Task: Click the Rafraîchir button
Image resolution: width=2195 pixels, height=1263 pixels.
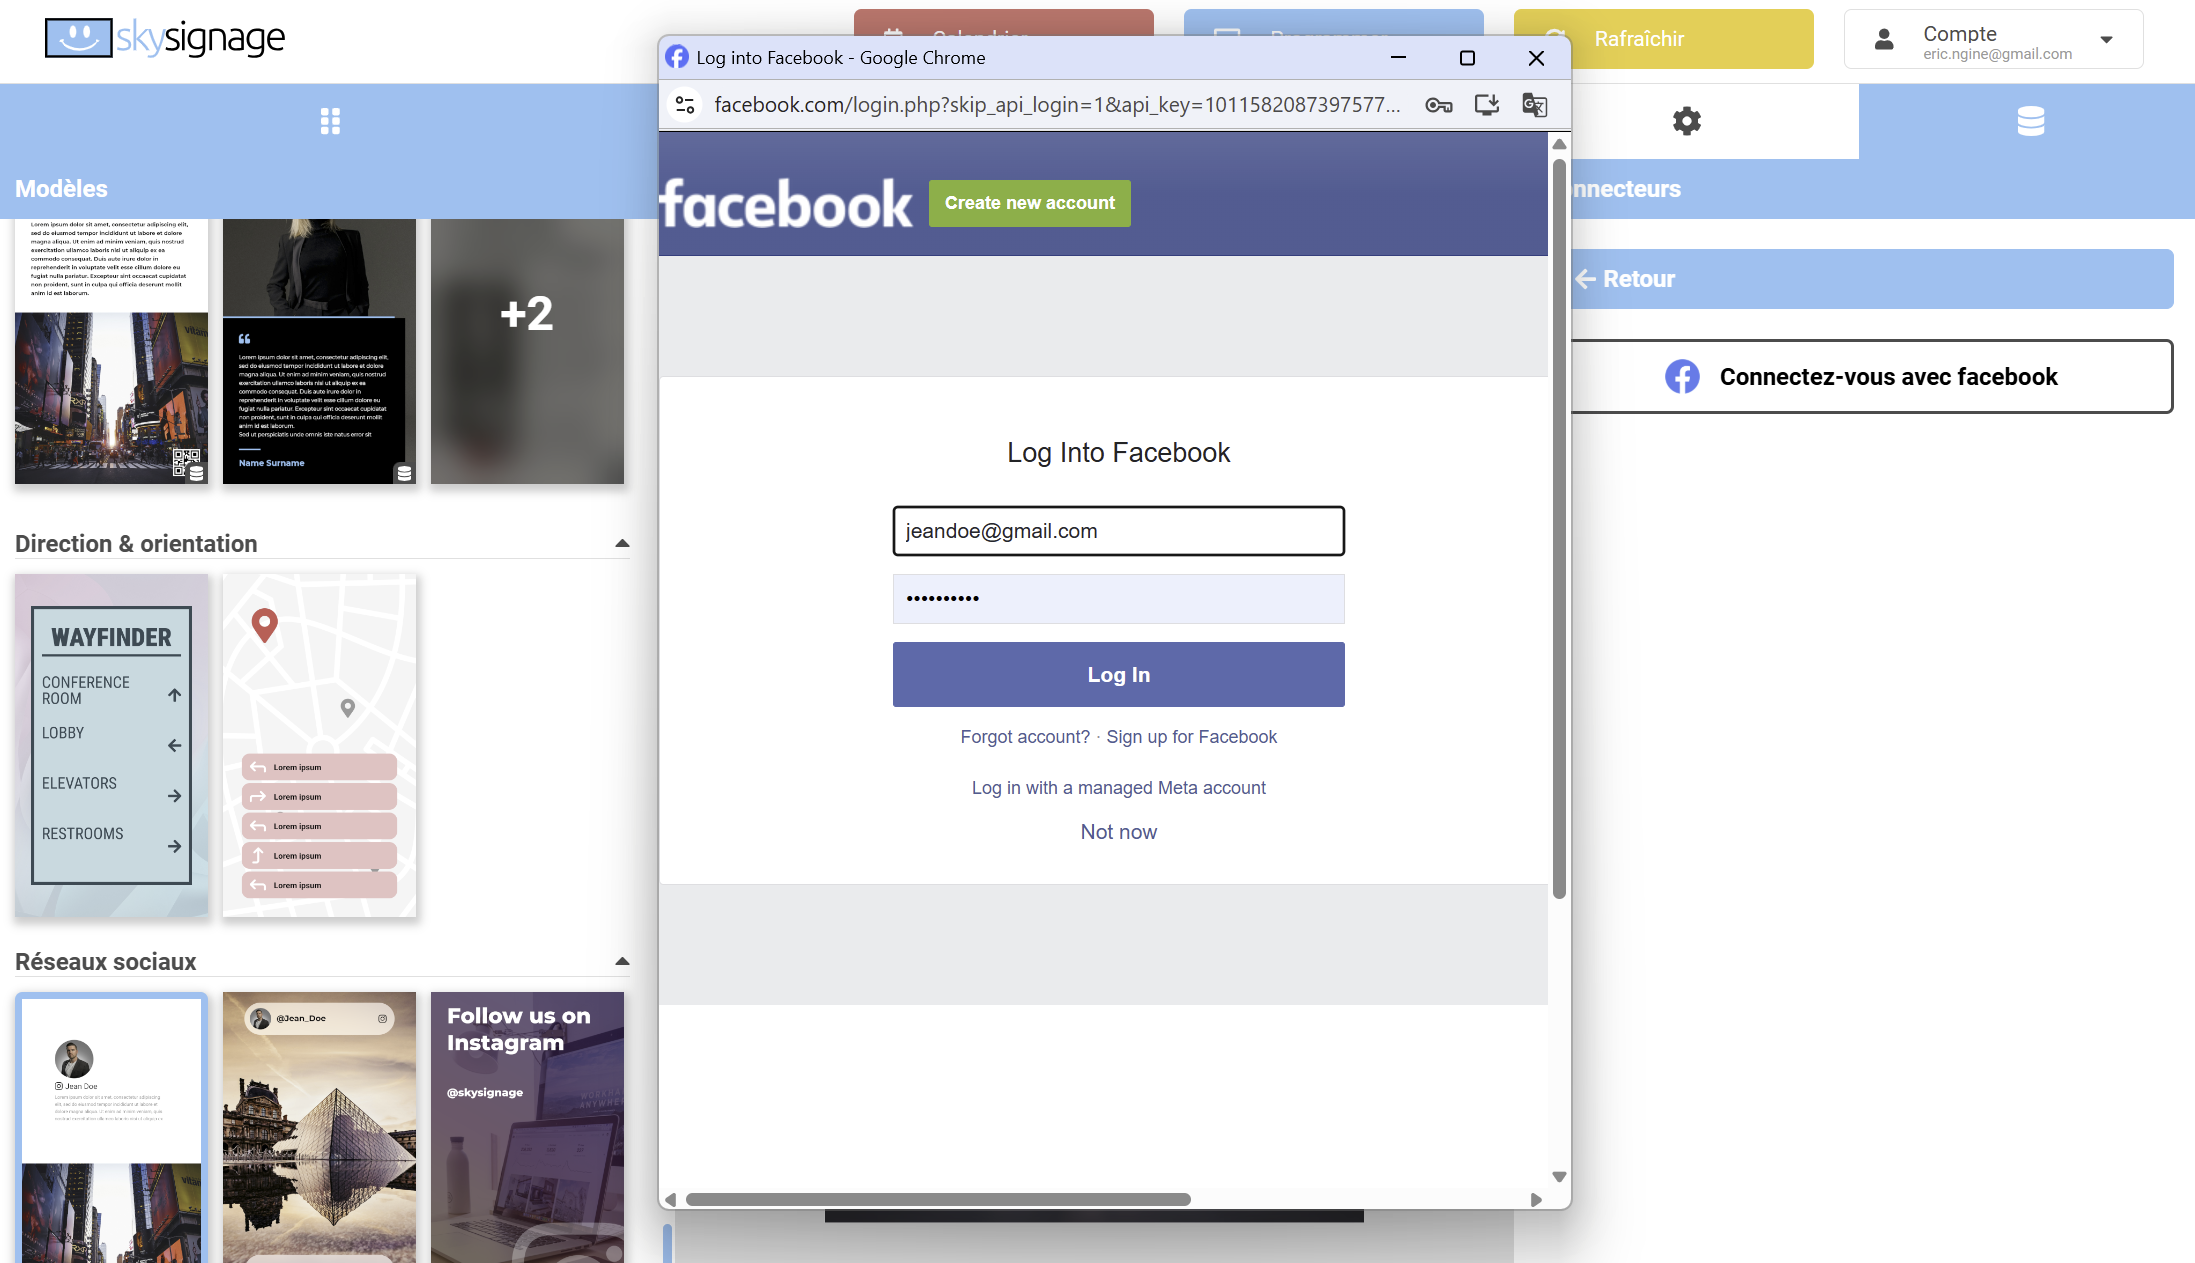Action: 1663,39
